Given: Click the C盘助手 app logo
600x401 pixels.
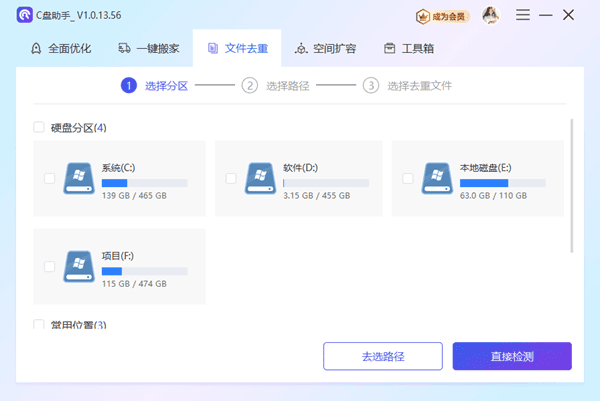Looking at the screenshot, I should point(22,16).
